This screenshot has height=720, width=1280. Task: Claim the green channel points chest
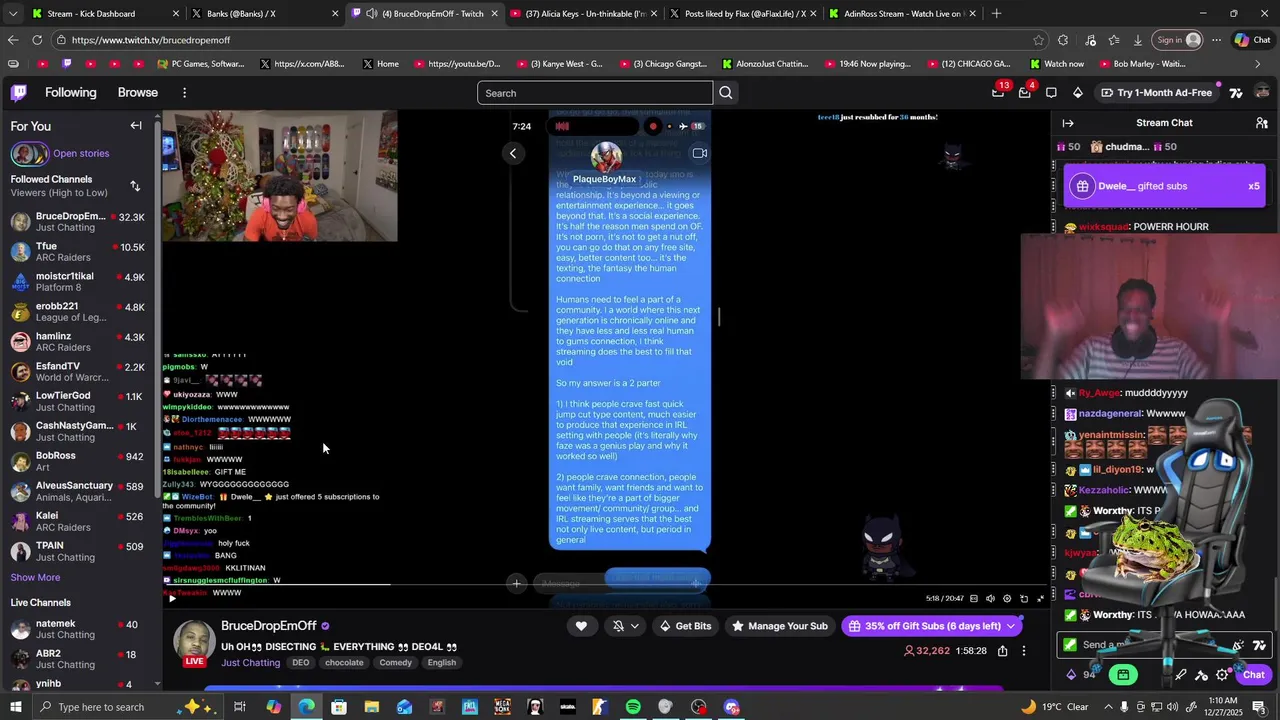tap(1123, 675)
